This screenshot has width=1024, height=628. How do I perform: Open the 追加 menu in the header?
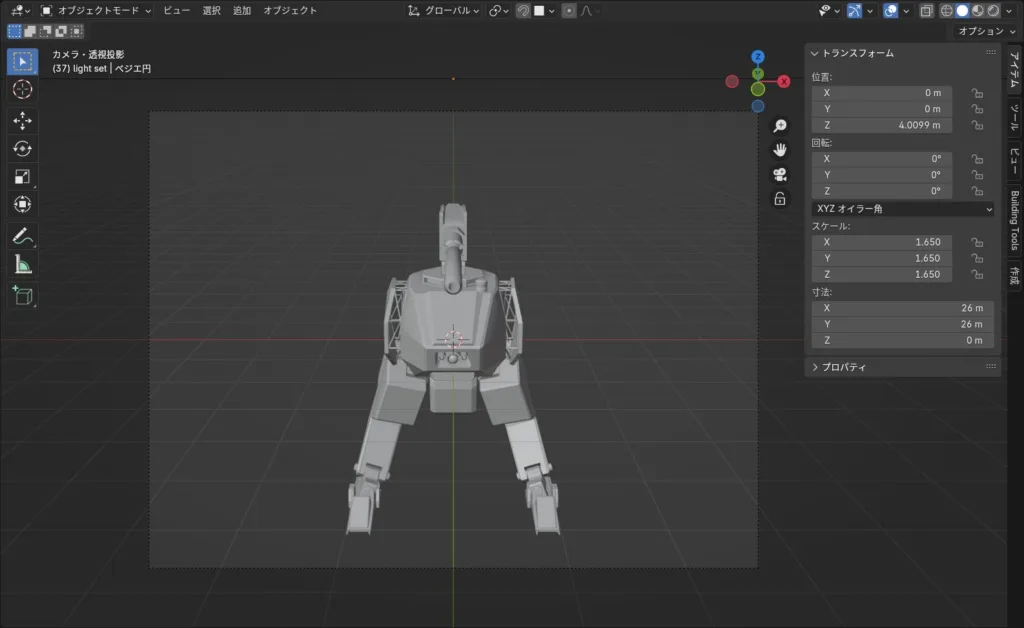click(x=242, y=11)
